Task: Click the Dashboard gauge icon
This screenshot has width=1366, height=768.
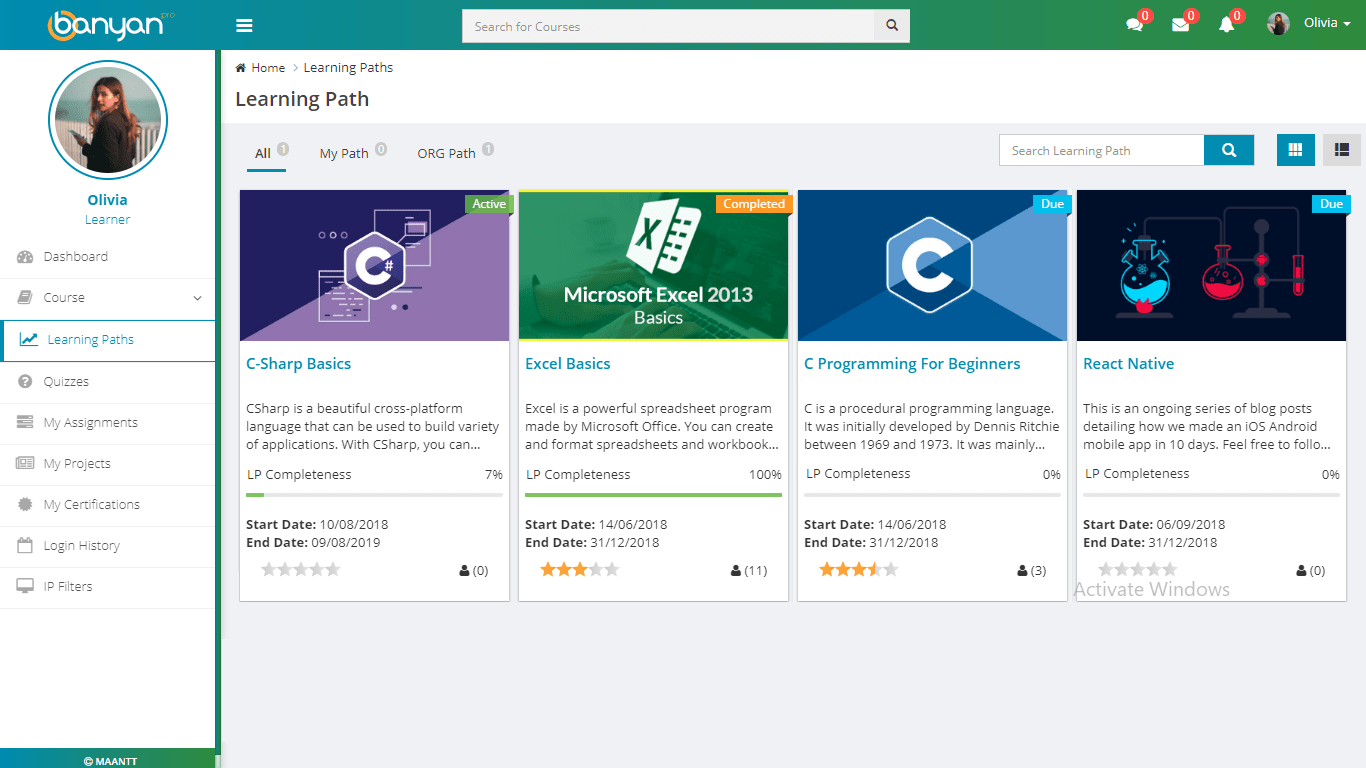Action: coord(25,257)
